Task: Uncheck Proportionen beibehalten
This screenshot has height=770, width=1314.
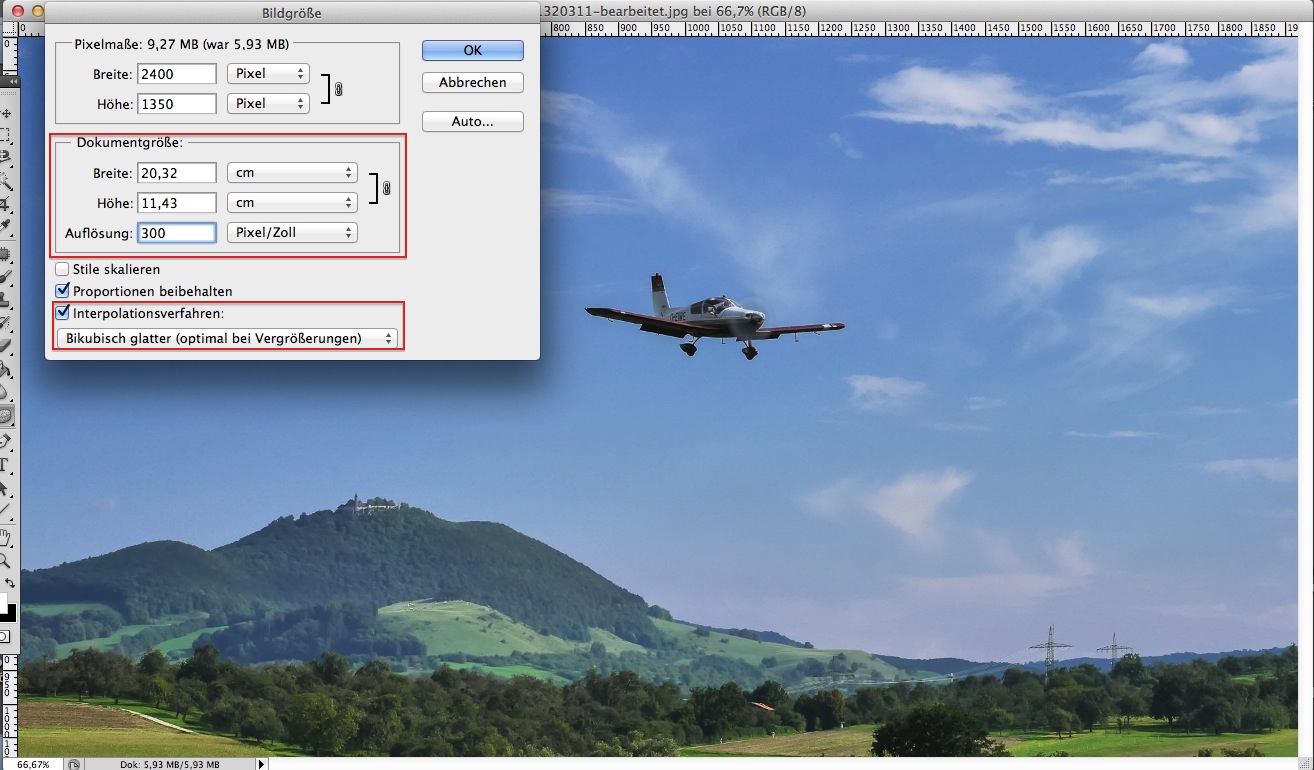Action: pyautogui.click(x=63, y=291)
